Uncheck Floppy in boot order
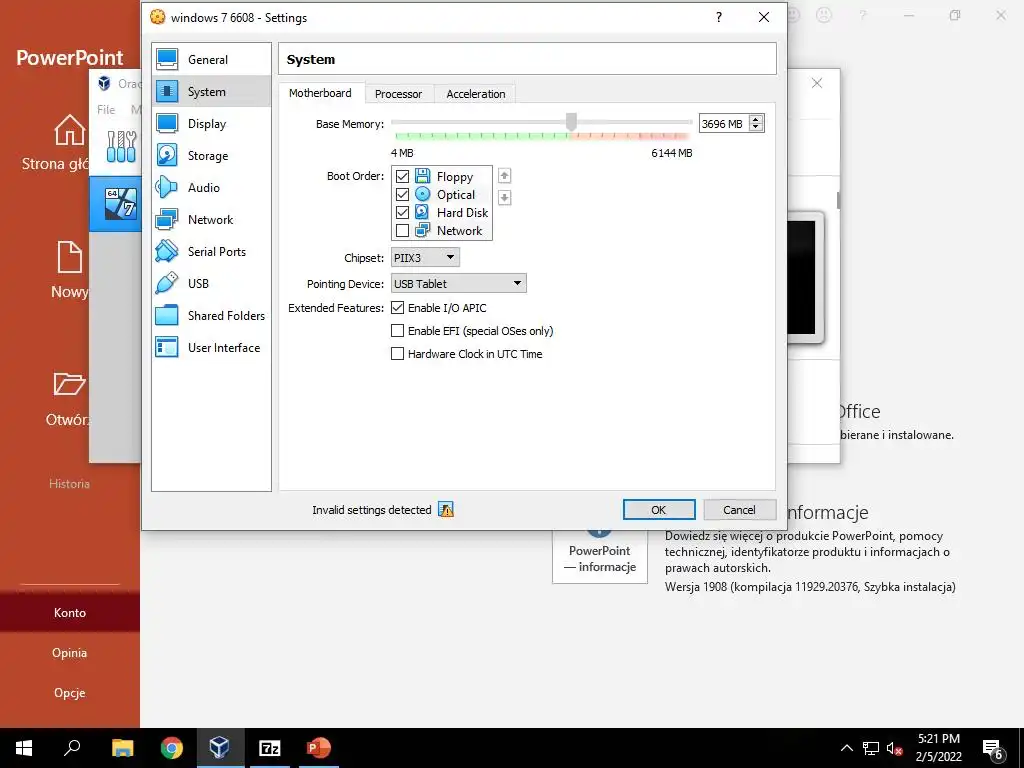1024x768 pixels. (402, 176)
